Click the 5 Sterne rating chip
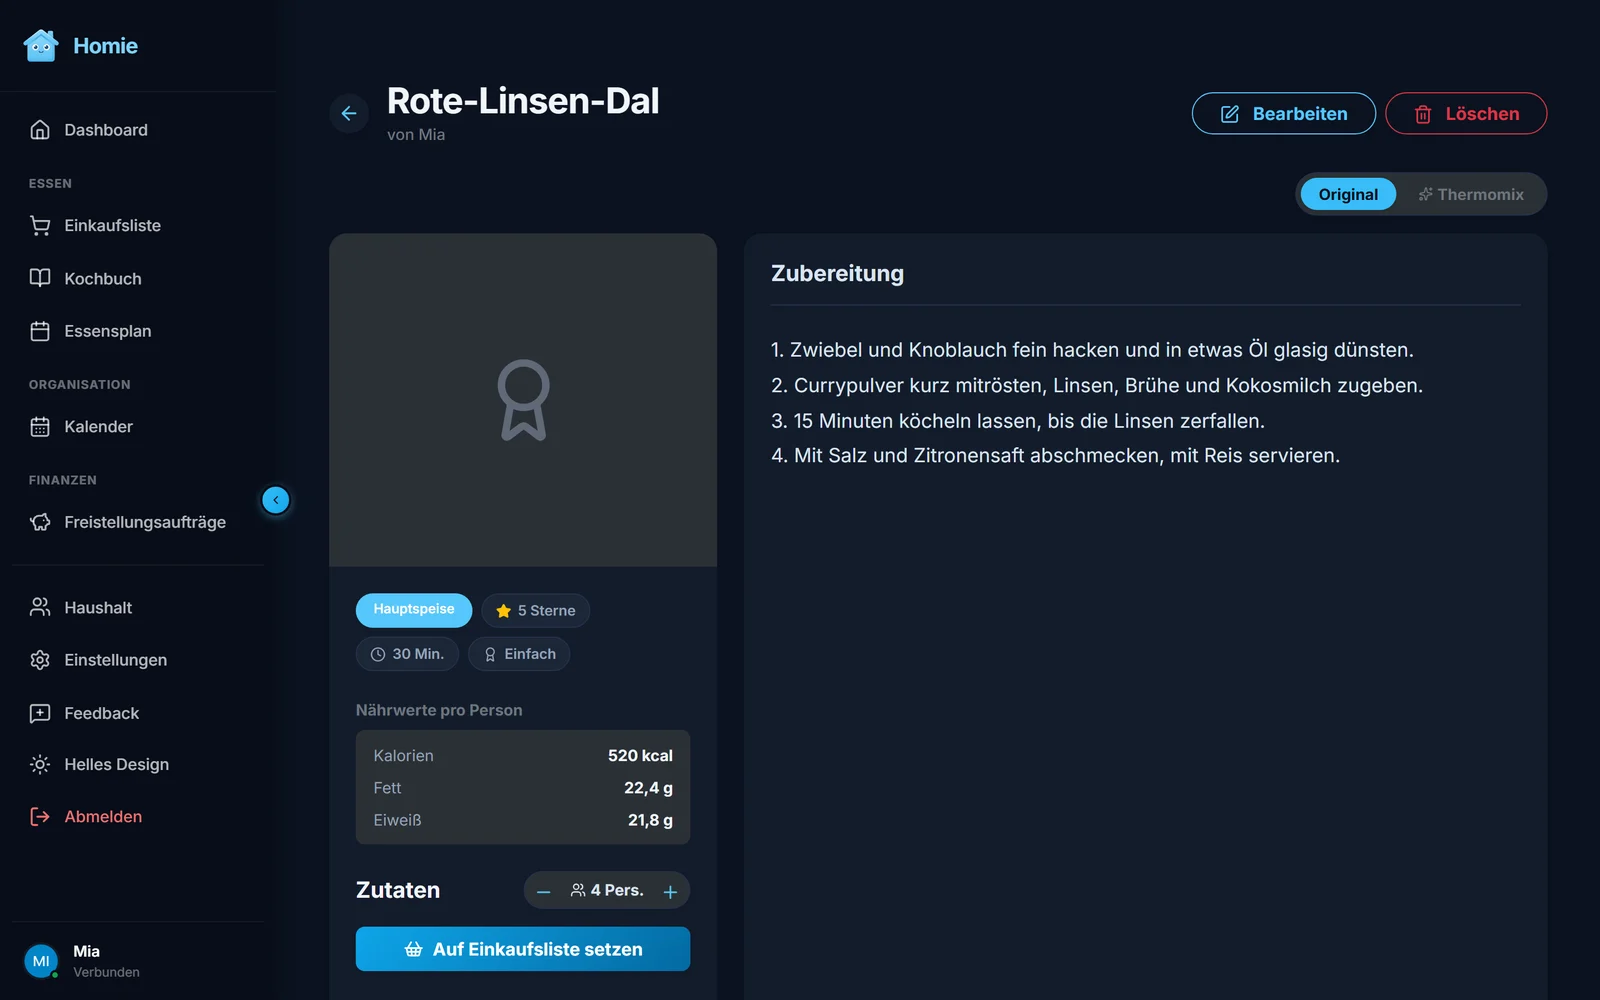 pos(536,611)
